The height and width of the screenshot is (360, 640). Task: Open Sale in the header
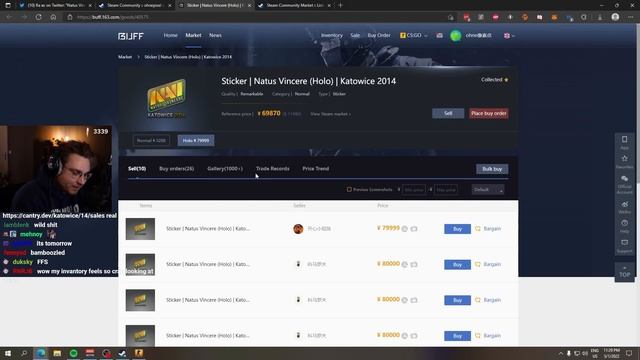(x=355, y=36)
